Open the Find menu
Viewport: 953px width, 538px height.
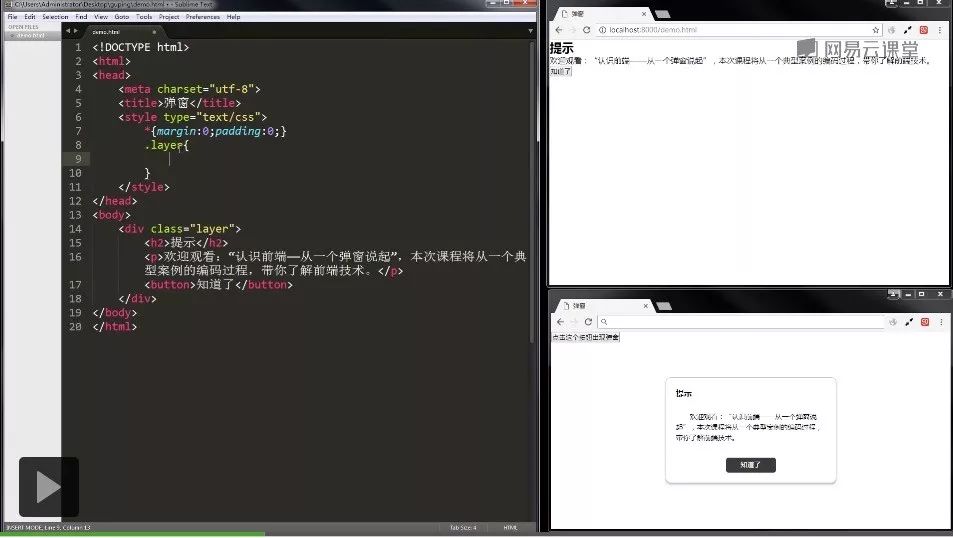(x=81, y=17)
